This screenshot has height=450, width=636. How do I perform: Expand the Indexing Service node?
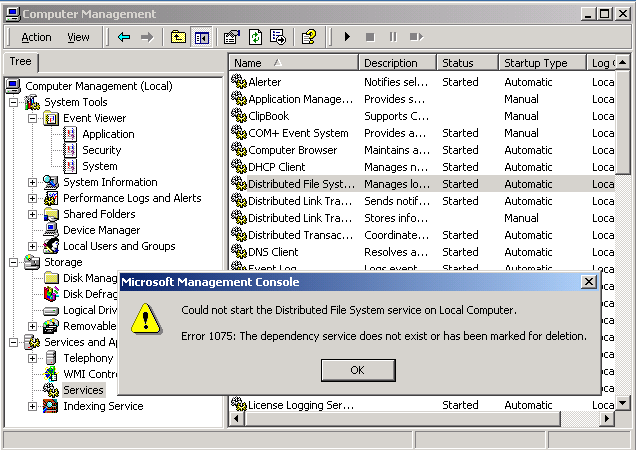click(32, 406)
